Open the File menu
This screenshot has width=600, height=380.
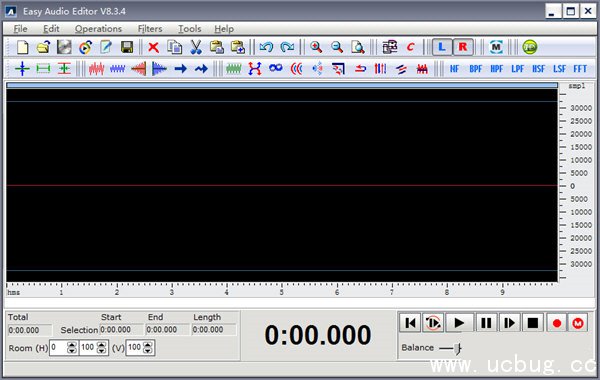click(x=20, y=29)
